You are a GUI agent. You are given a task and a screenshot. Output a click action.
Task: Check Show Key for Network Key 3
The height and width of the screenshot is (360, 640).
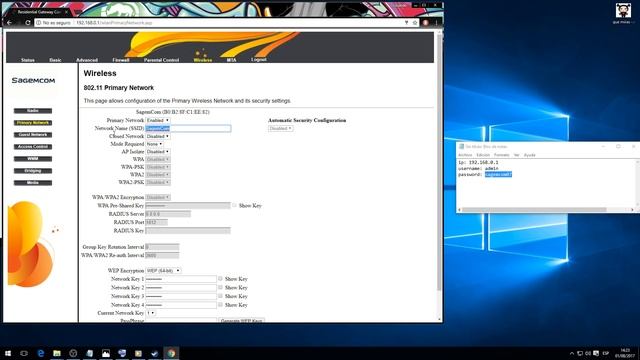click(220, 296)
